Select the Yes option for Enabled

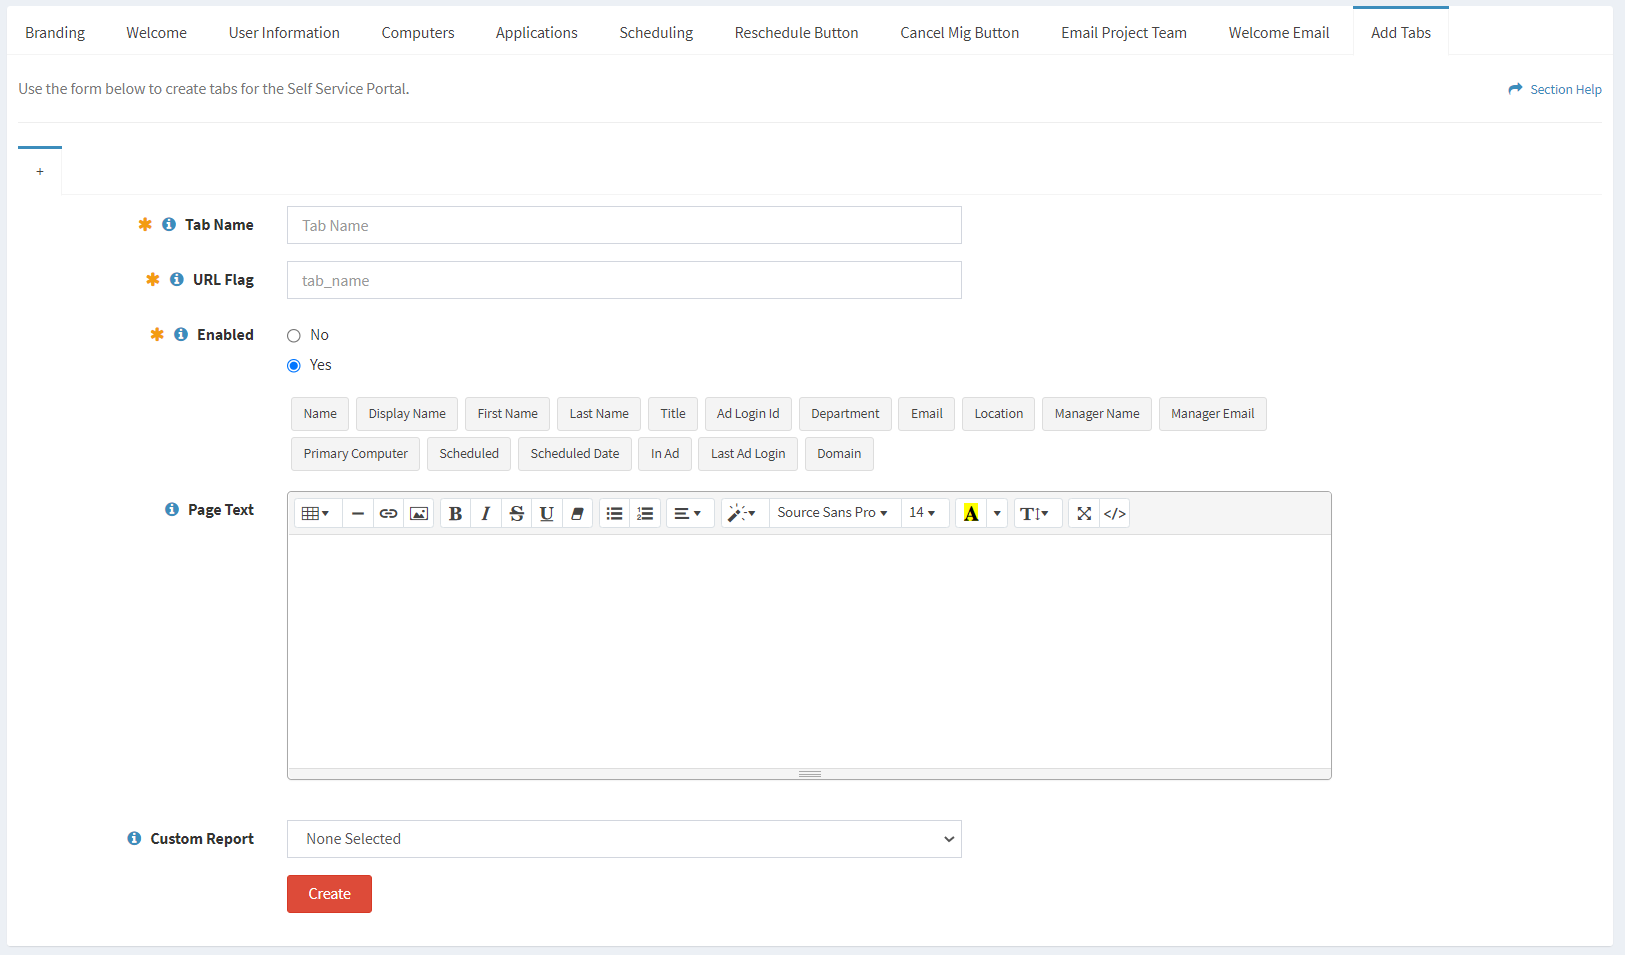coord(293,365)
